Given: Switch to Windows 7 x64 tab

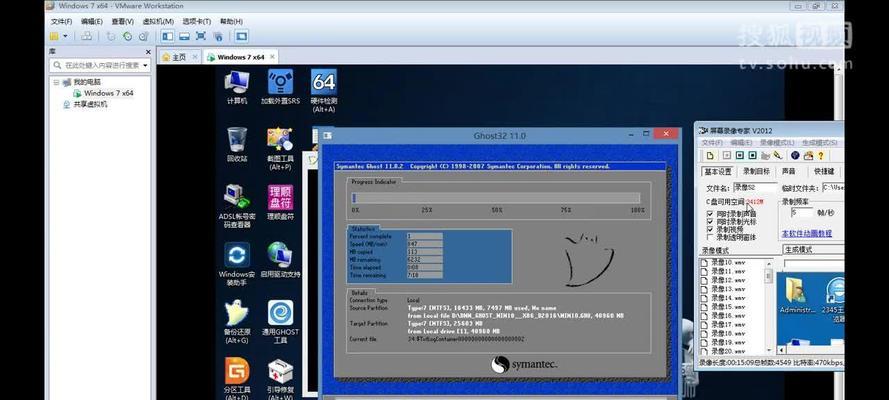Looking at the screenshot, I should 240,57.
